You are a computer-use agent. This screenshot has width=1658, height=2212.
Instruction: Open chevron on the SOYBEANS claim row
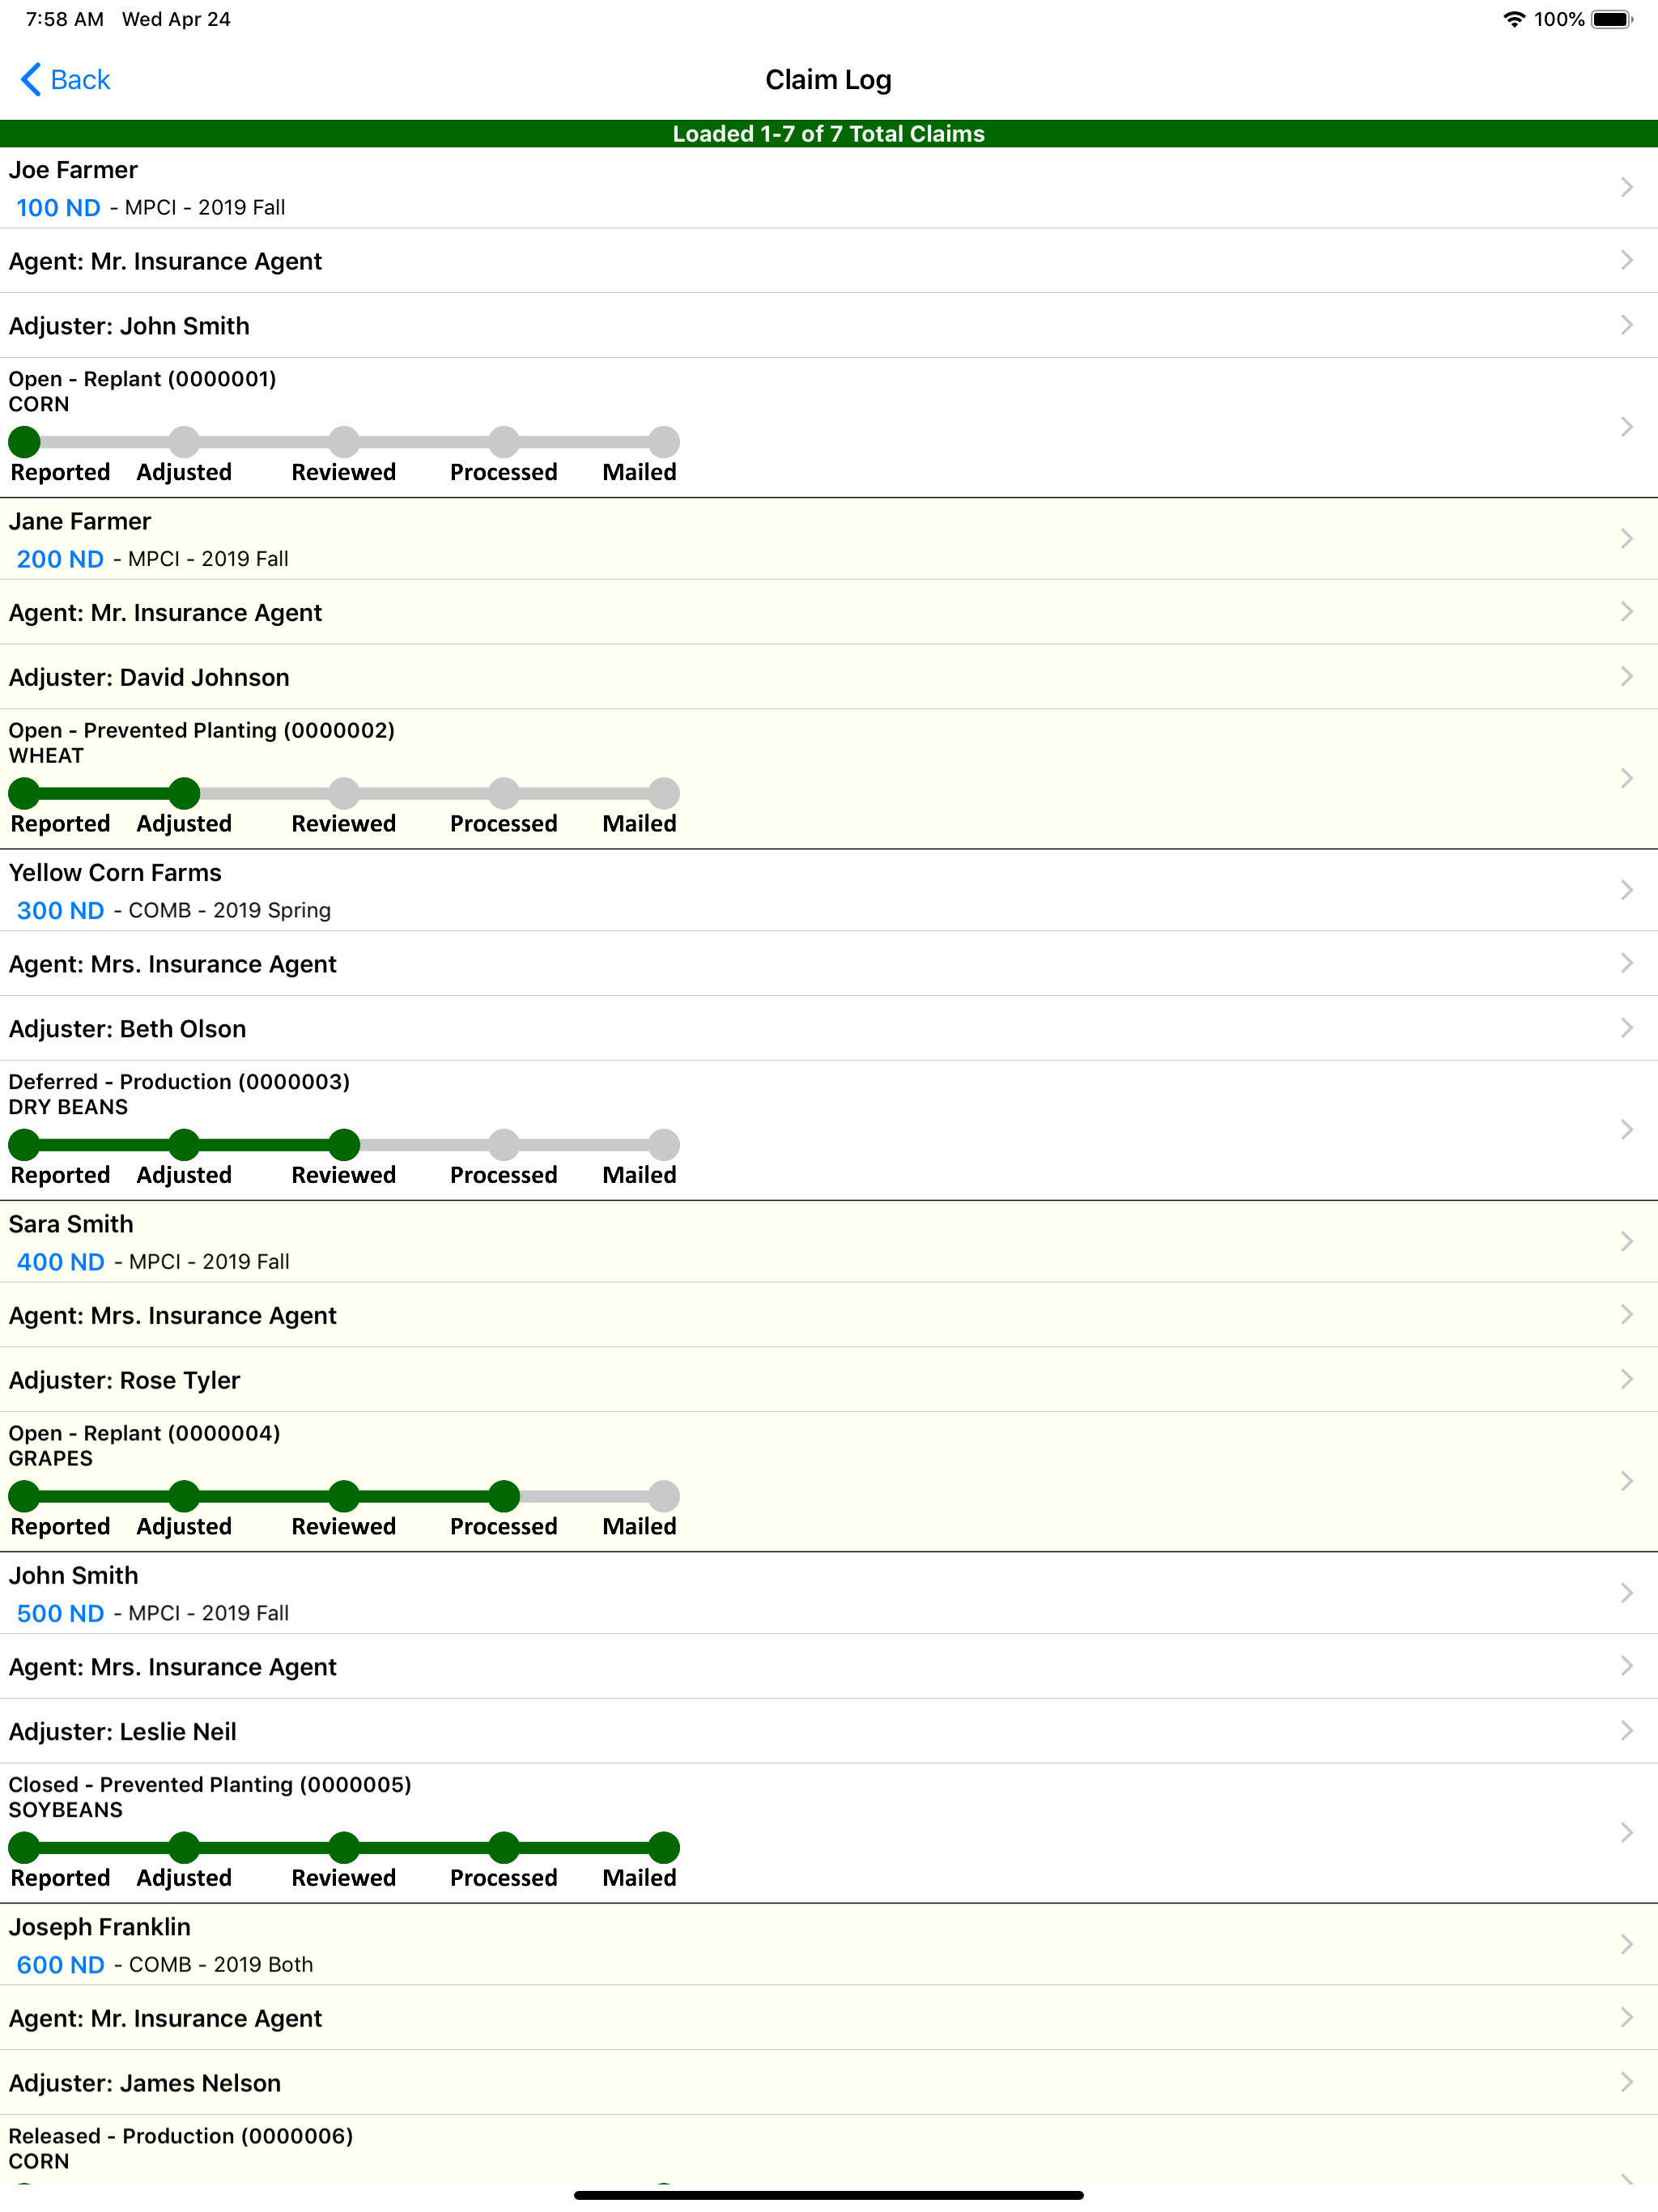(x=1626, y=1832)
